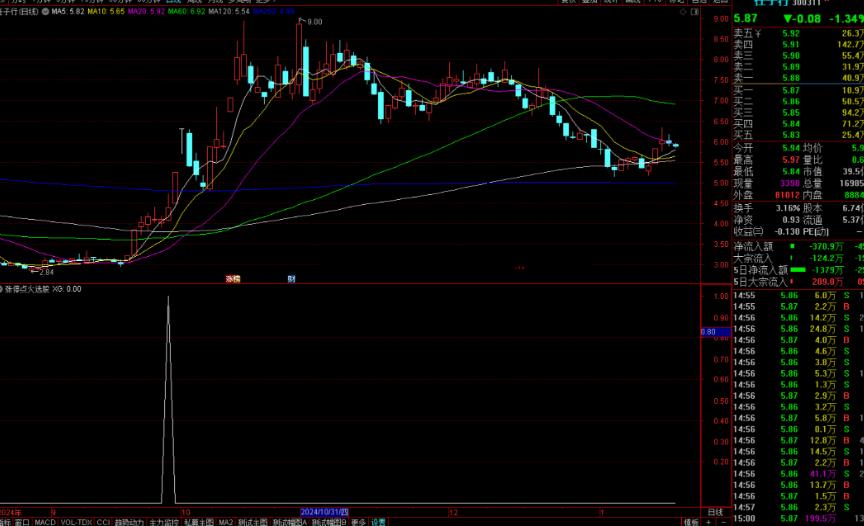Click the 收益 -0.130 value
This screenshot has height=526, width=864.
(x=787, y=231)
